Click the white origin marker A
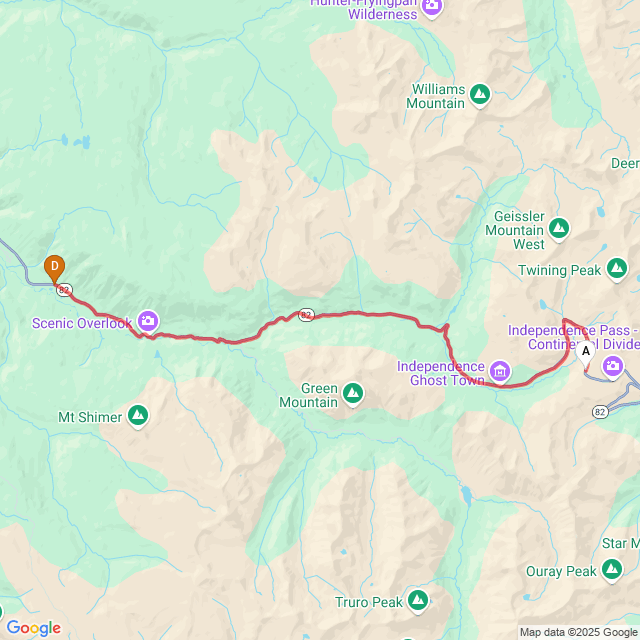Image resolution: width=640 pixels, height=640 pixels. (586, 353)
